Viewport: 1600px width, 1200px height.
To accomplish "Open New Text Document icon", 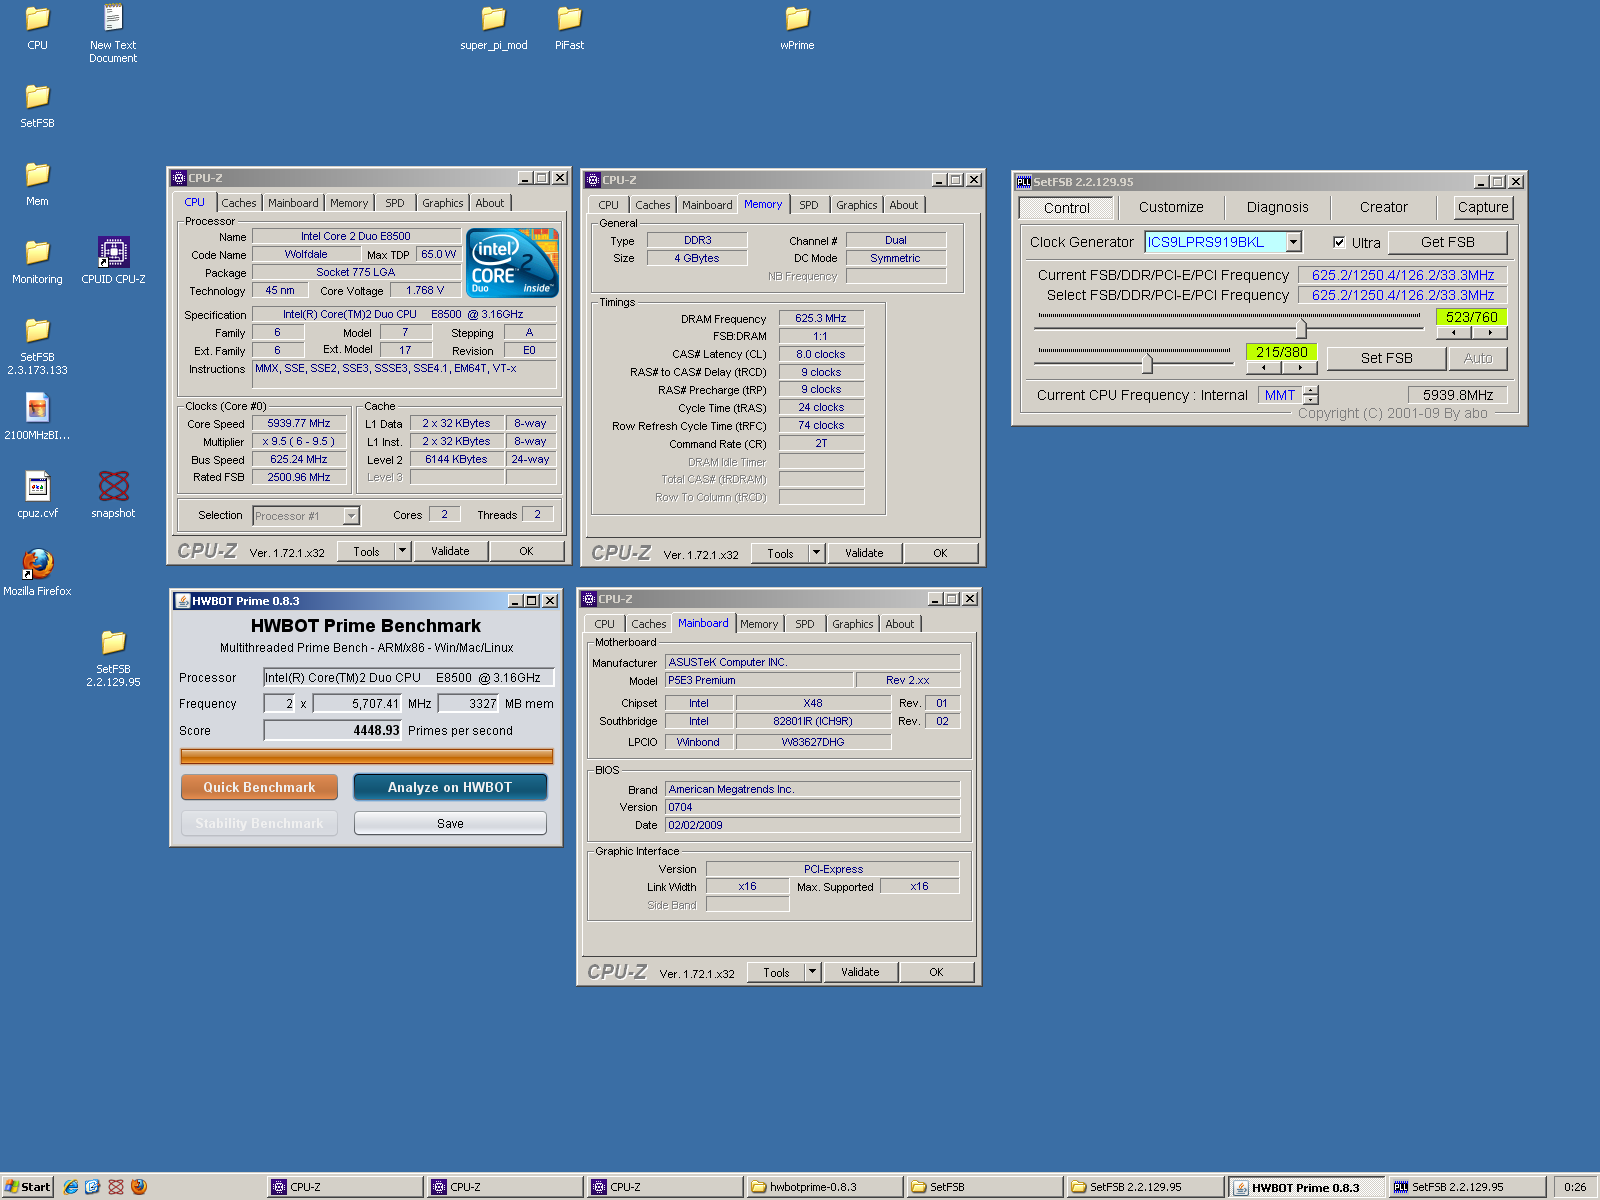I will (x=113, y=33).
